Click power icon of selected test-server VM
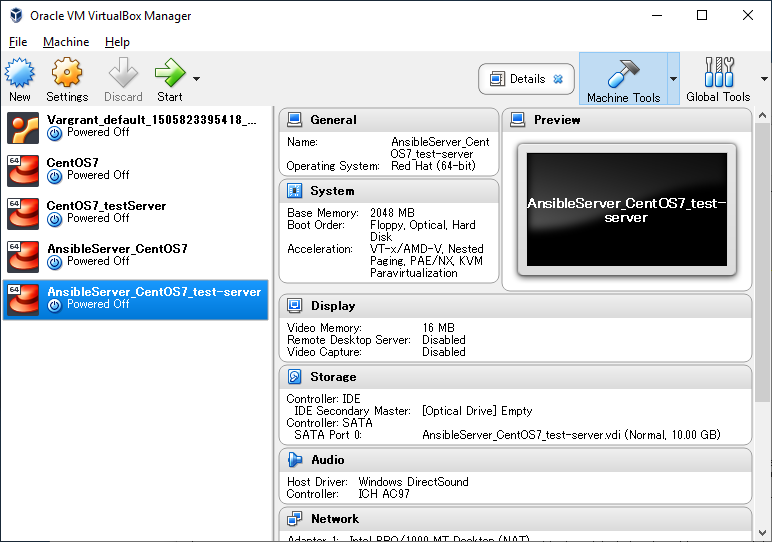This screenshot has height=542, width=772. [55, 305]
